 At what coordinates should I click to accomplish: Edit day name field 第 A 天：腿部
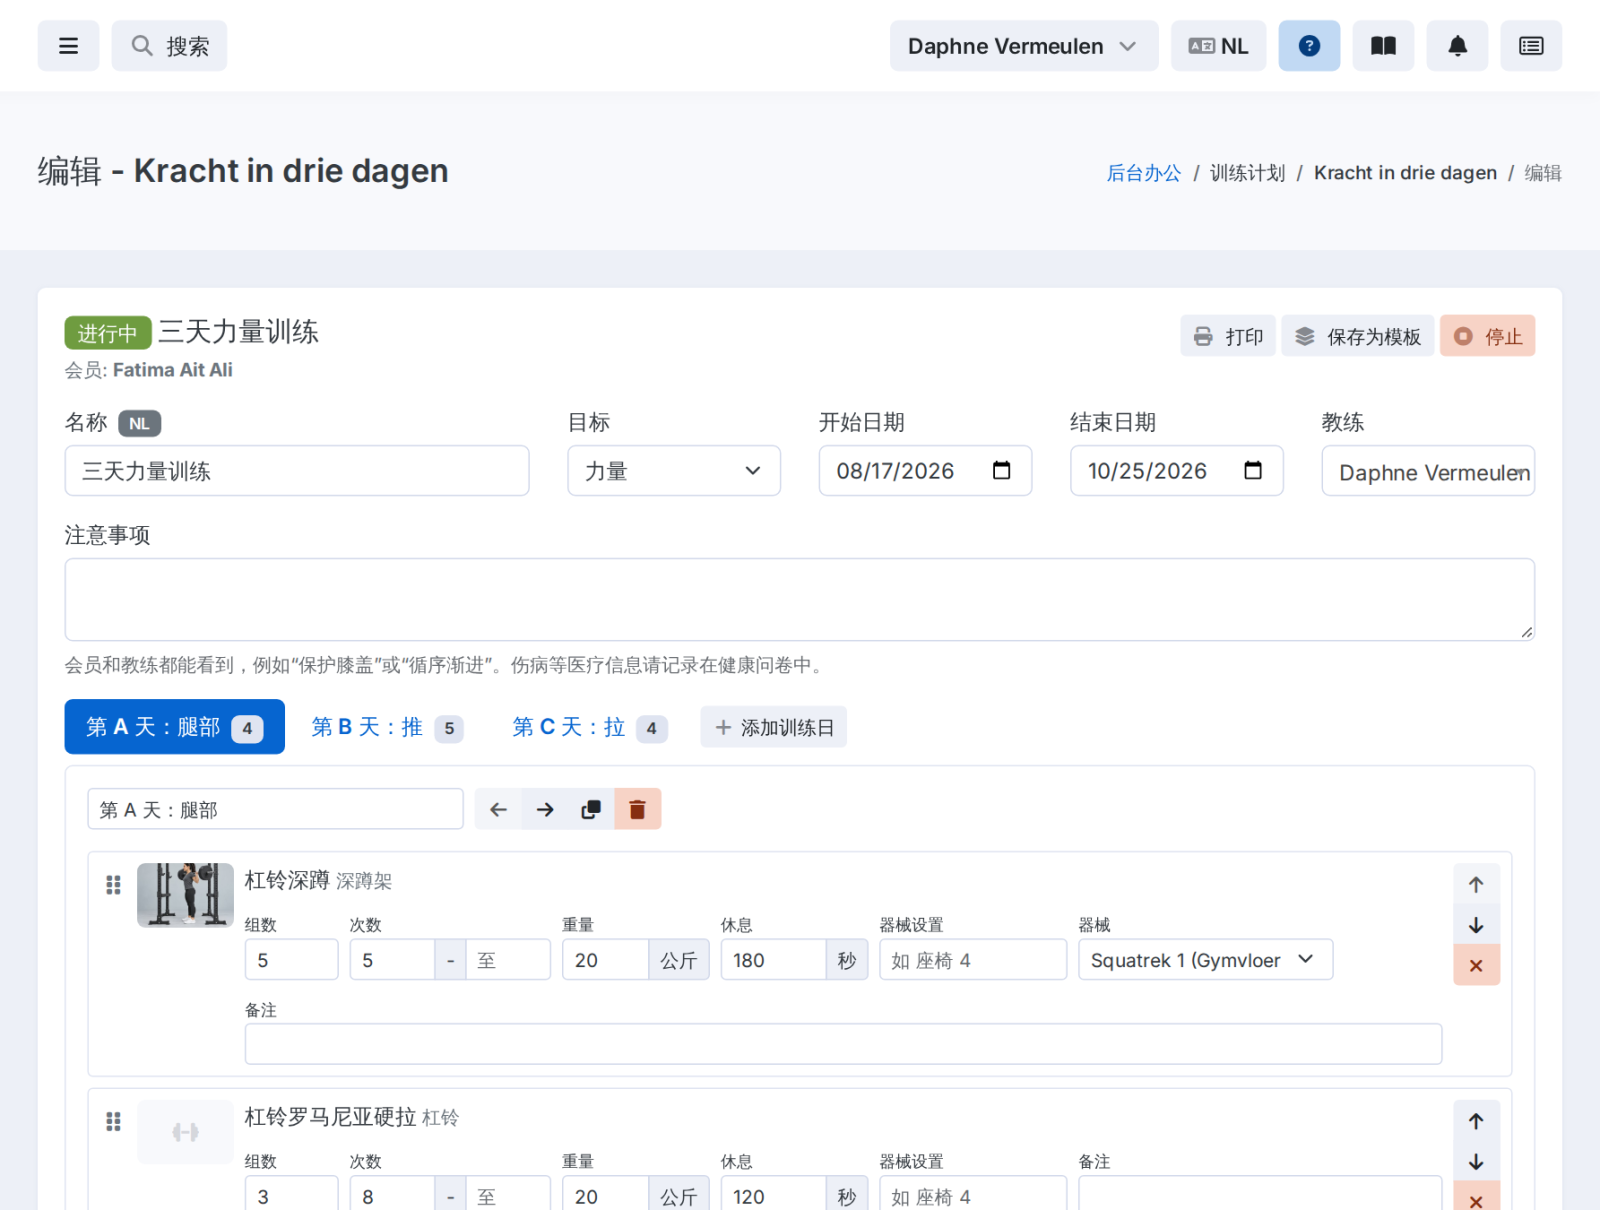(x=275, y=809)
